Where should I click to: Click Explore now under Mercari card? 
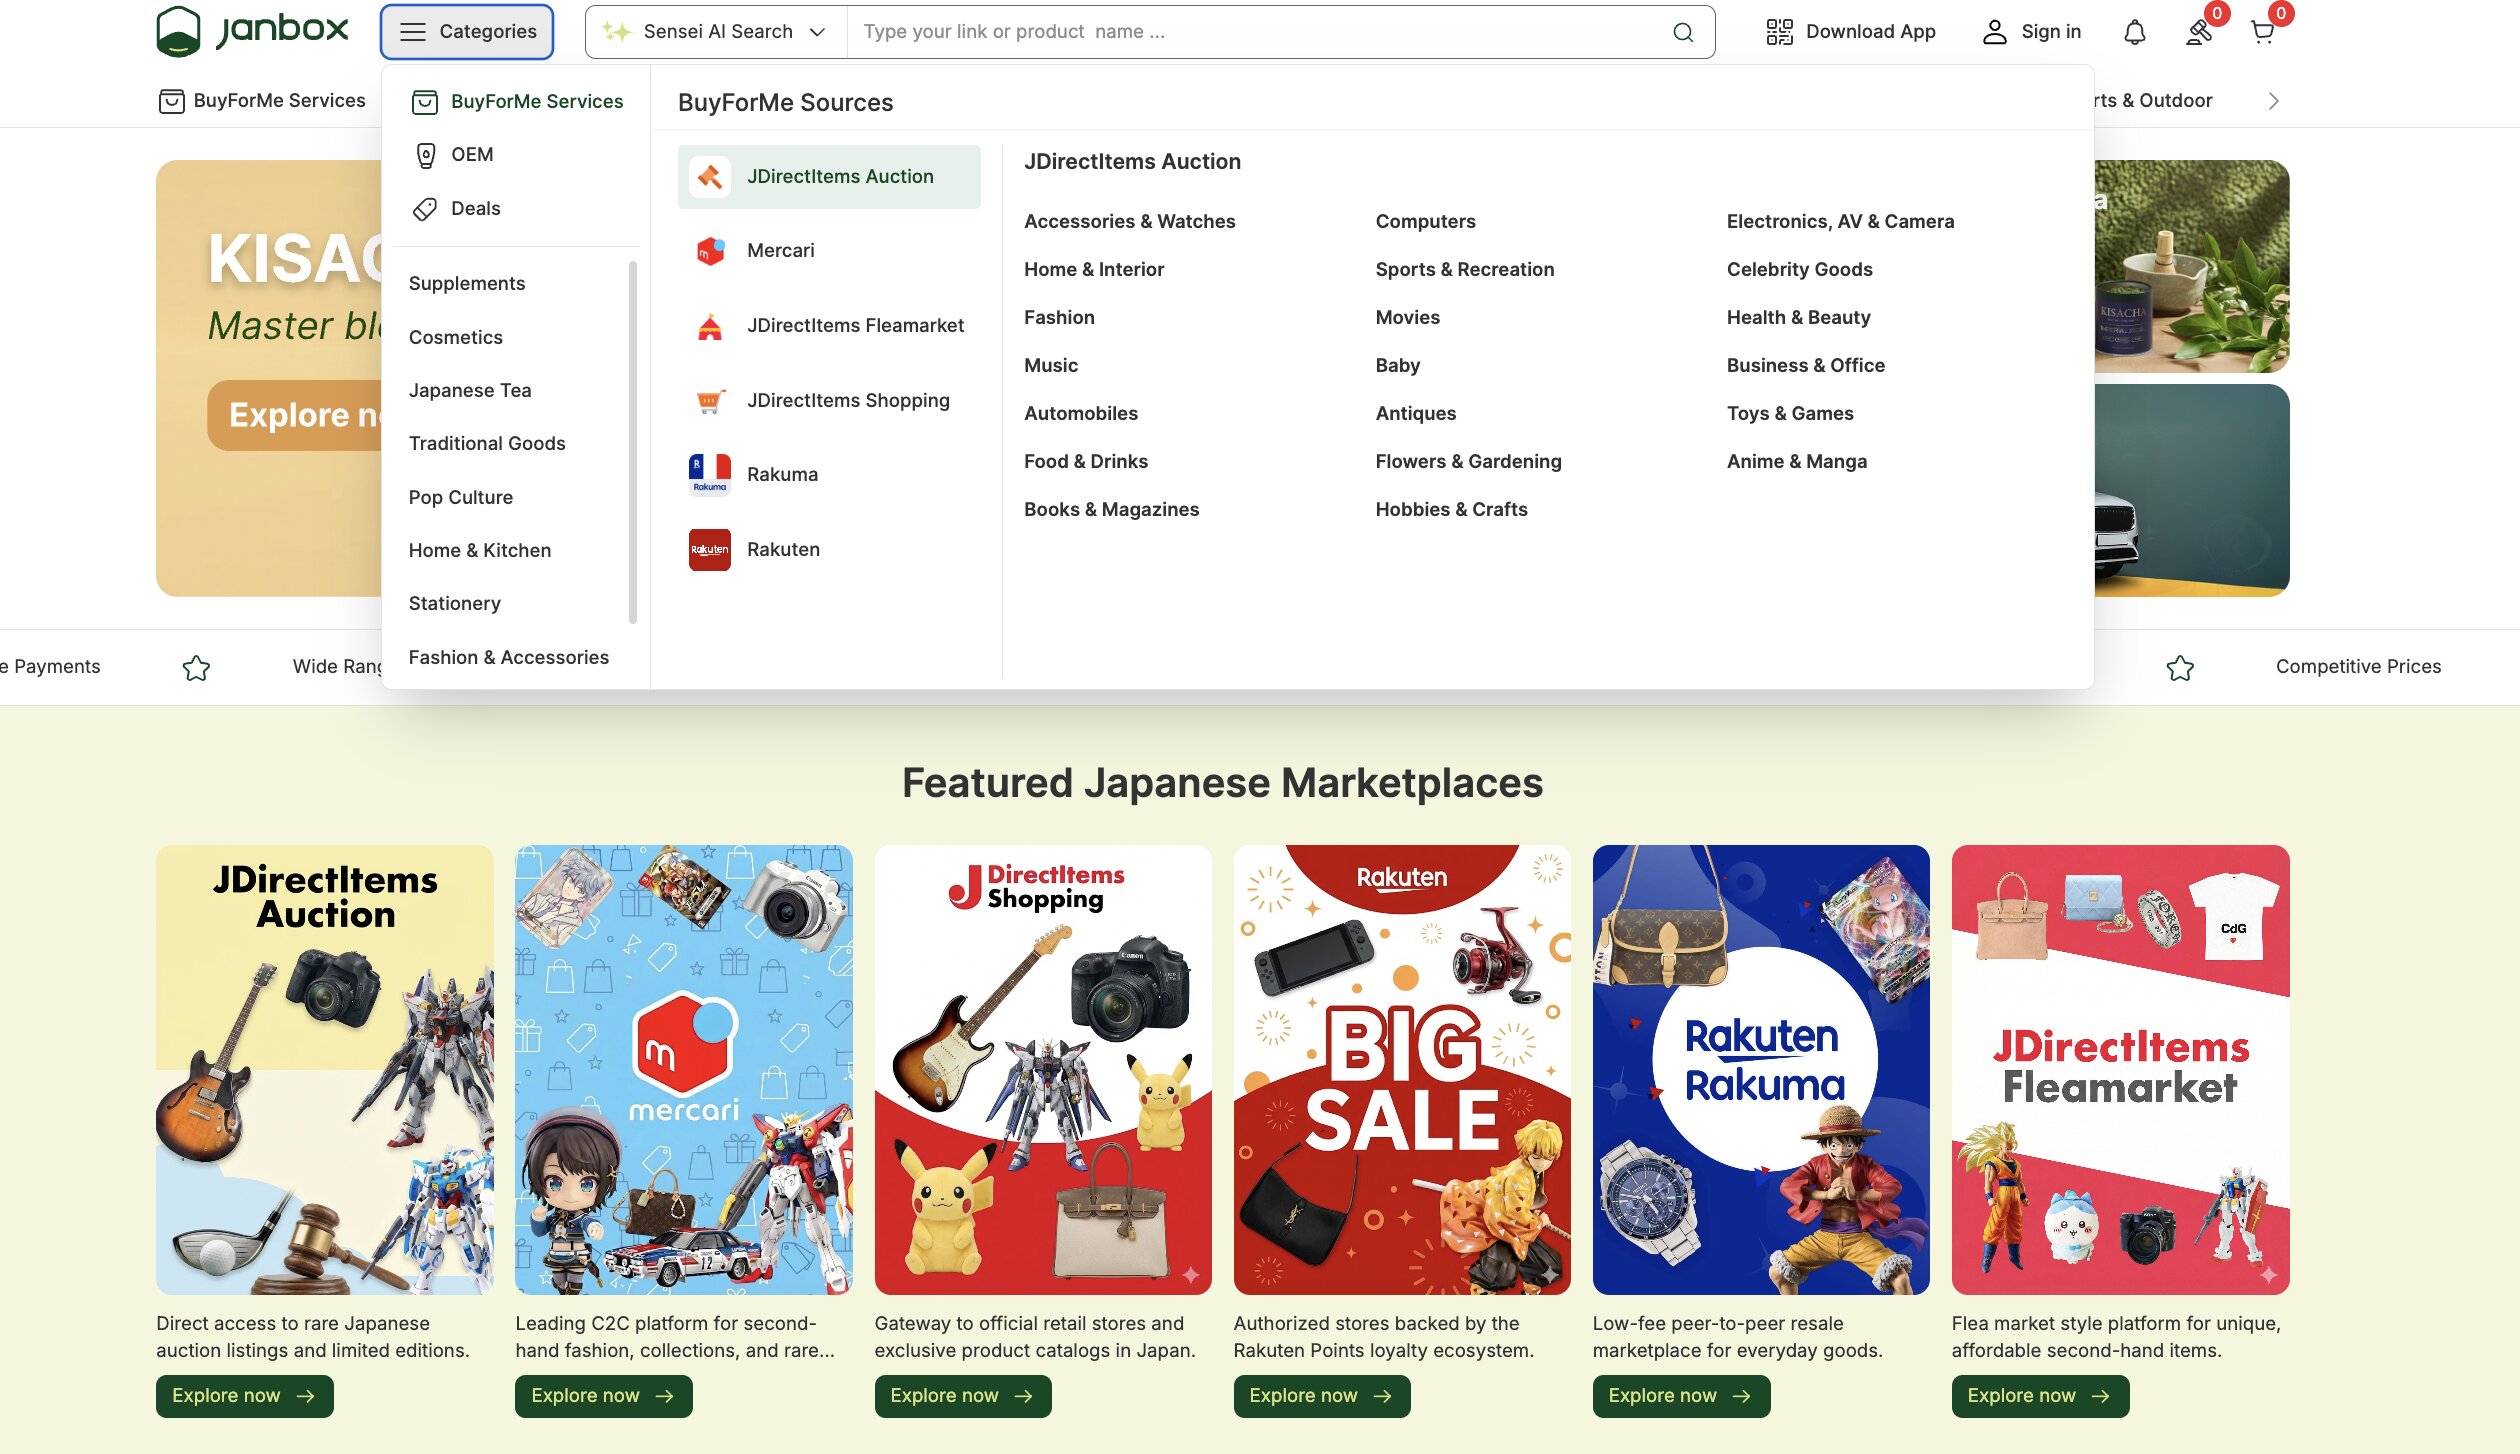point(604,1396)
